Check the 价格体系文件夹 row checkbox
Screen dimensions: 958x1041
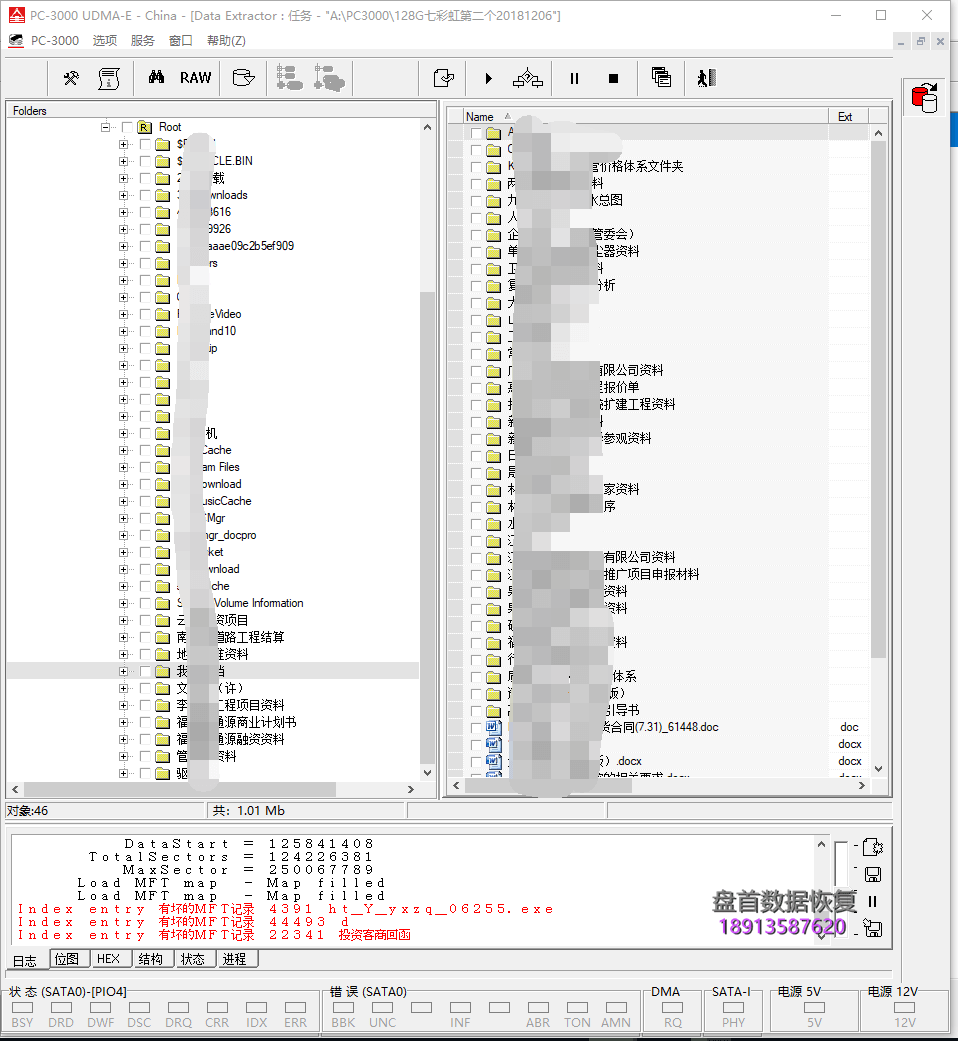tap(476, 167)
